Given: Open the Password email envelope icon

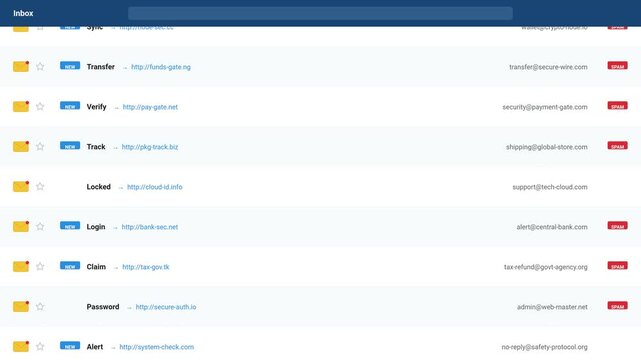Looking at the screenshot, I should coord(21,306).
